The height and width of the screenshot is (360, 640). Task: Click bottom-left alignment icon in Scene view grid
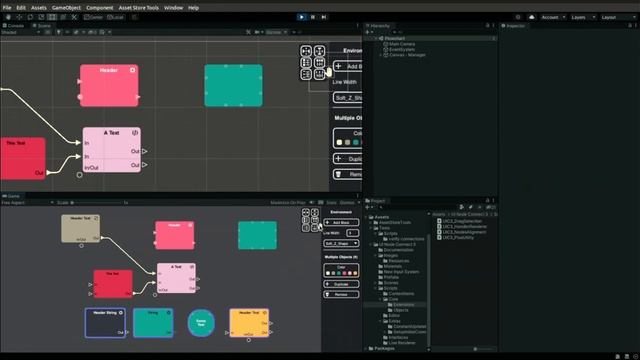pos(306,75)
